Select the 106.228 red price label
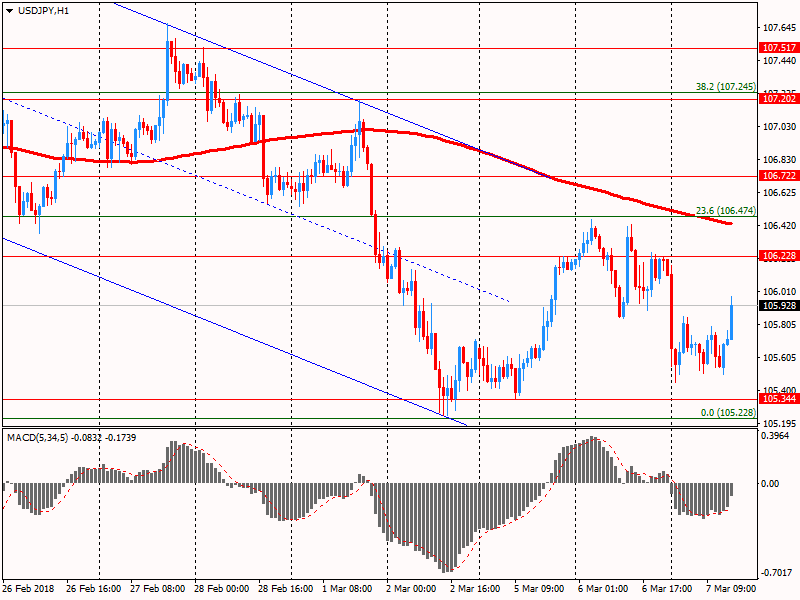This screenshot has width=800, height=600. pyautogui.click(x=779, y=256)
